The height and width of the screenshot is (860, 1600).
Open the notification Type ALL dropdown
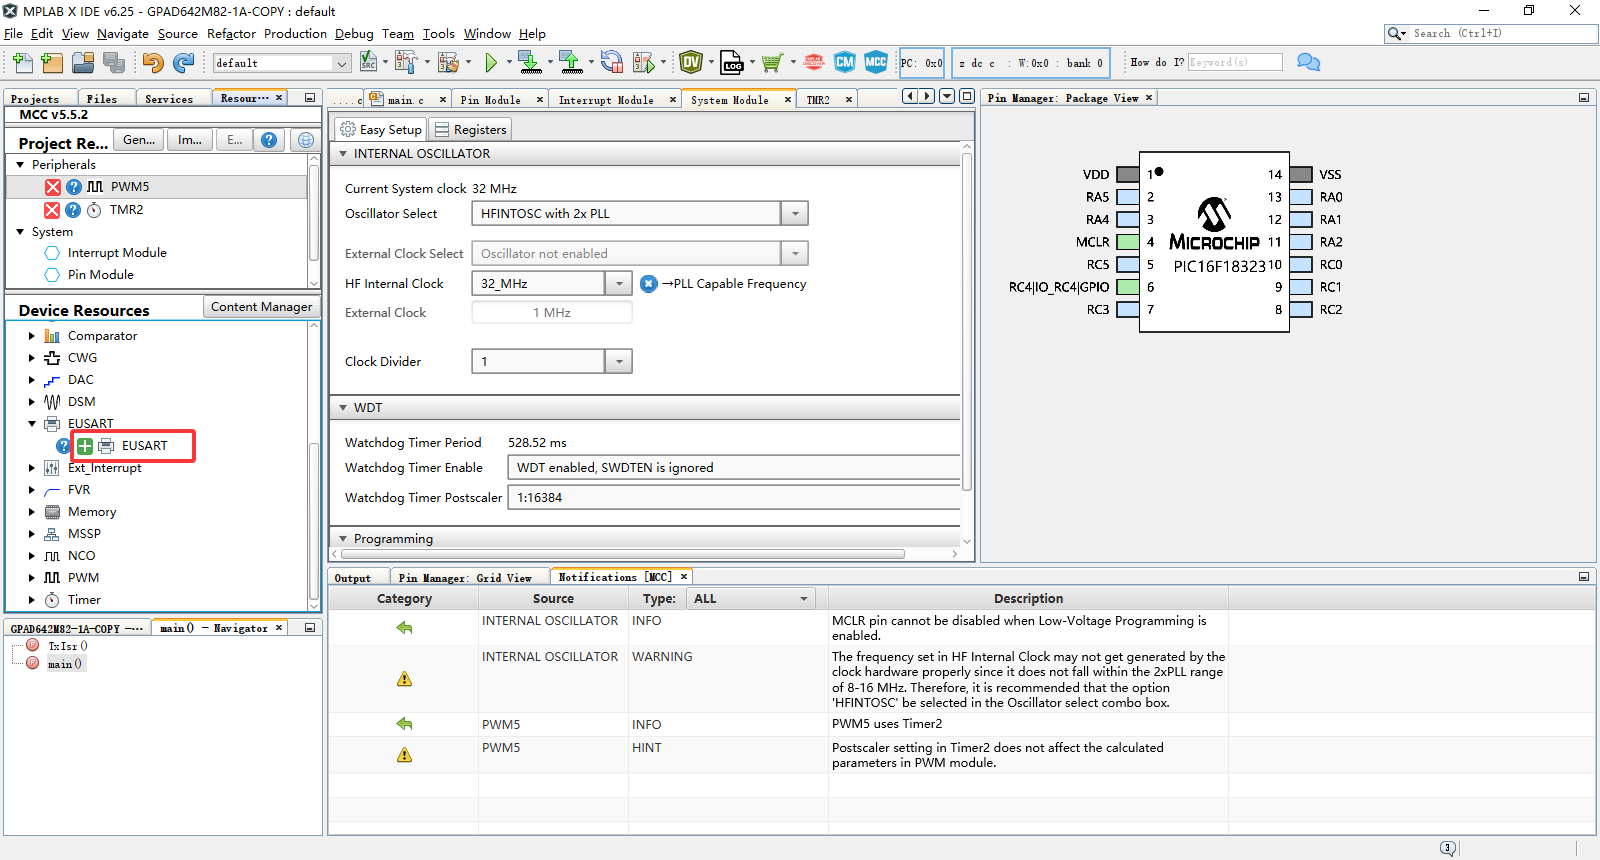(x=752, y=599)
